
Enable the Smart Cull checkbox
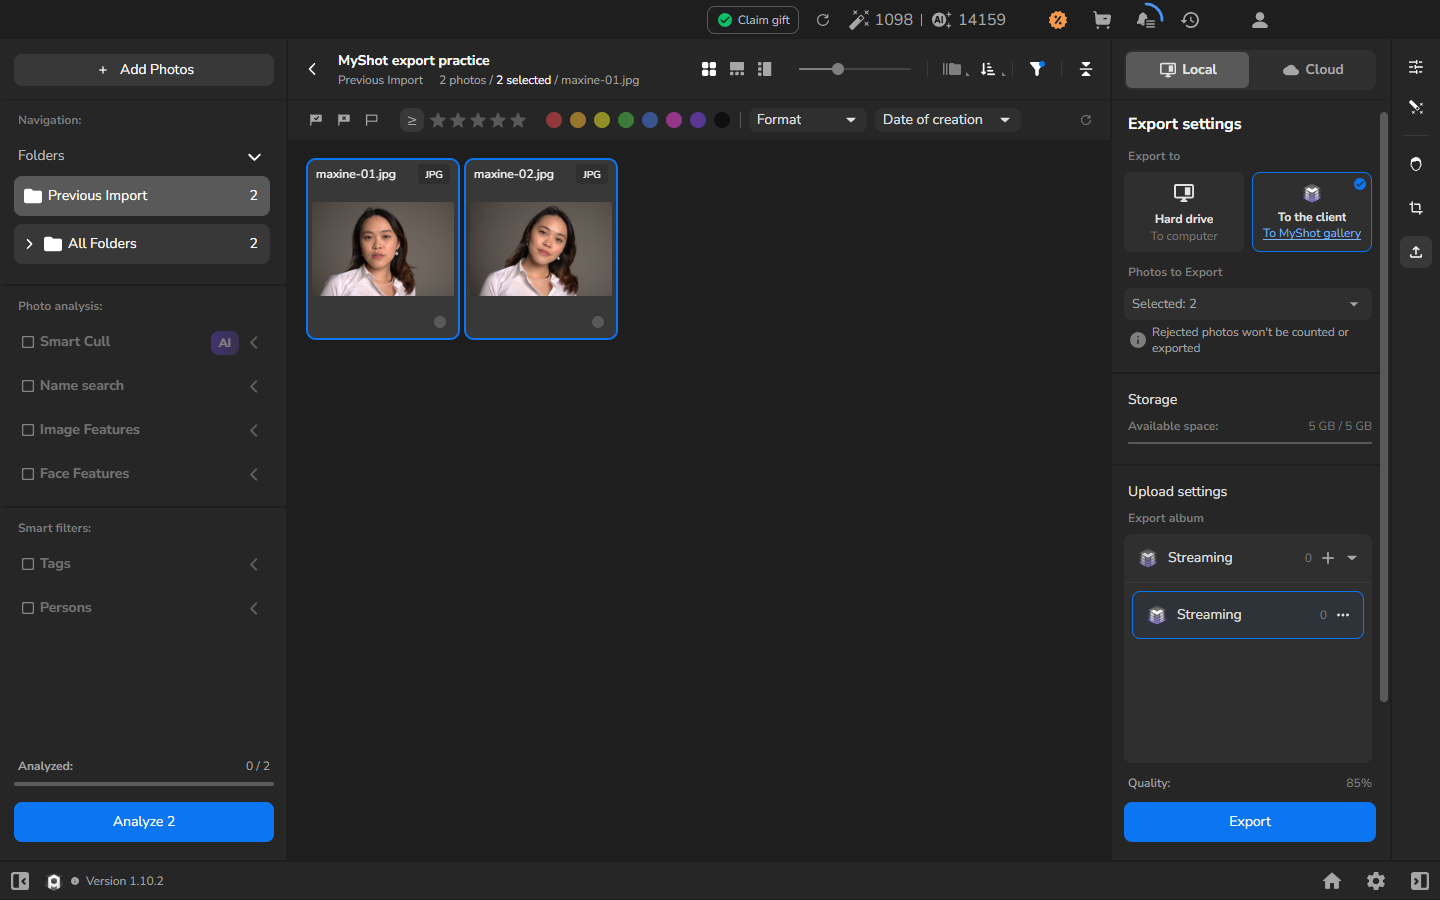28,342
